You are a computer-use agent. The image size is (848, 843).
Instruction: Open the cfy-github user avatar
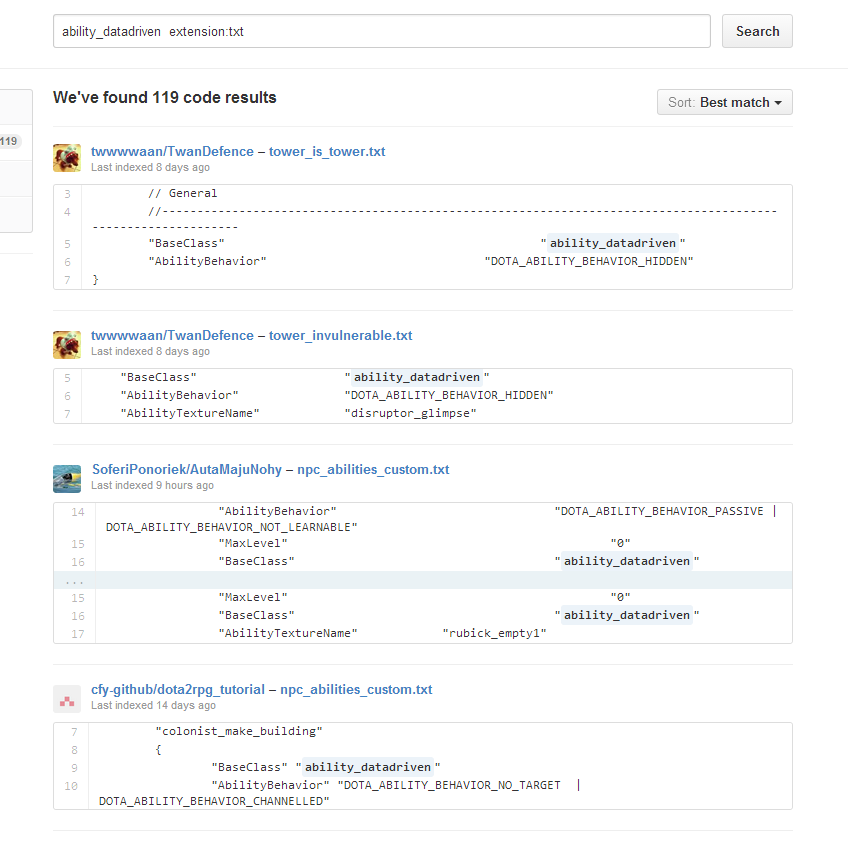pyautogui.click(x=67, y=698)
